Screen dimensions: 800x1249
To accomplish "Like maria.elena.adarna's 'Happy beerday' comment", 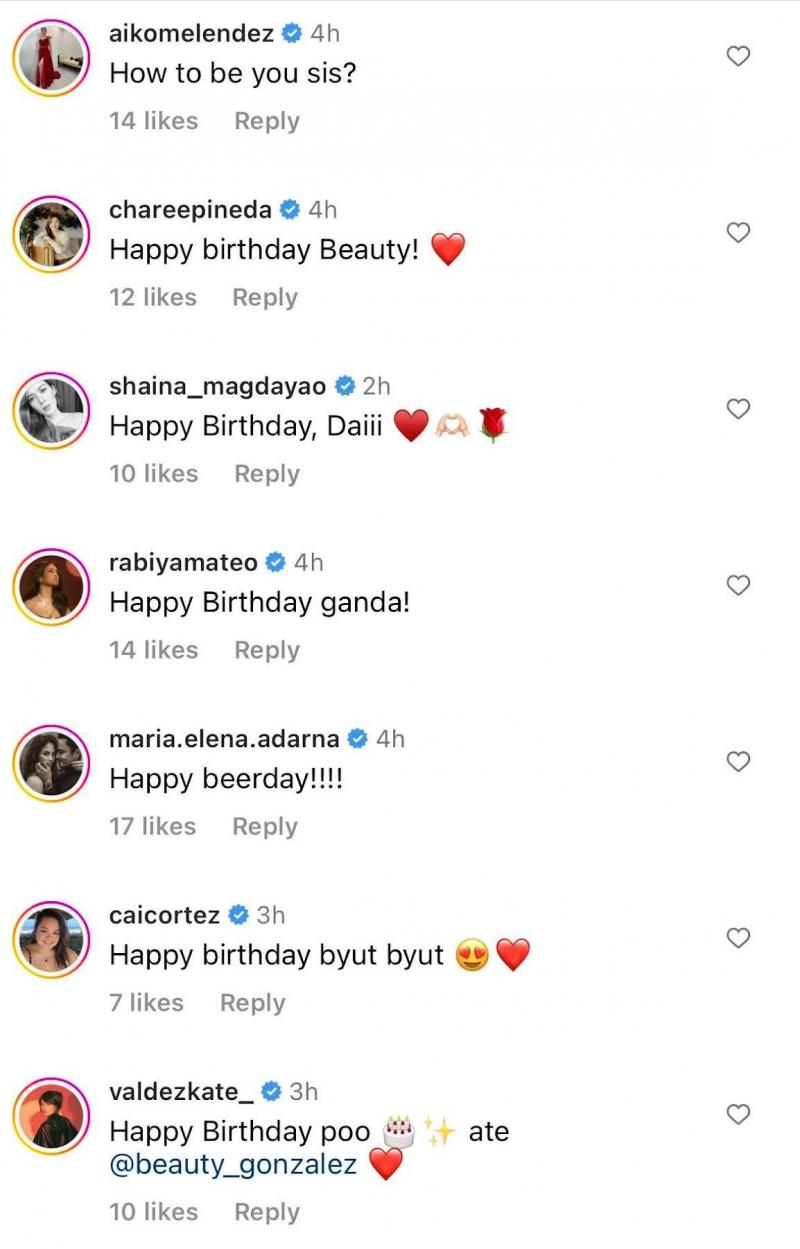I will [x=738, y=762].
